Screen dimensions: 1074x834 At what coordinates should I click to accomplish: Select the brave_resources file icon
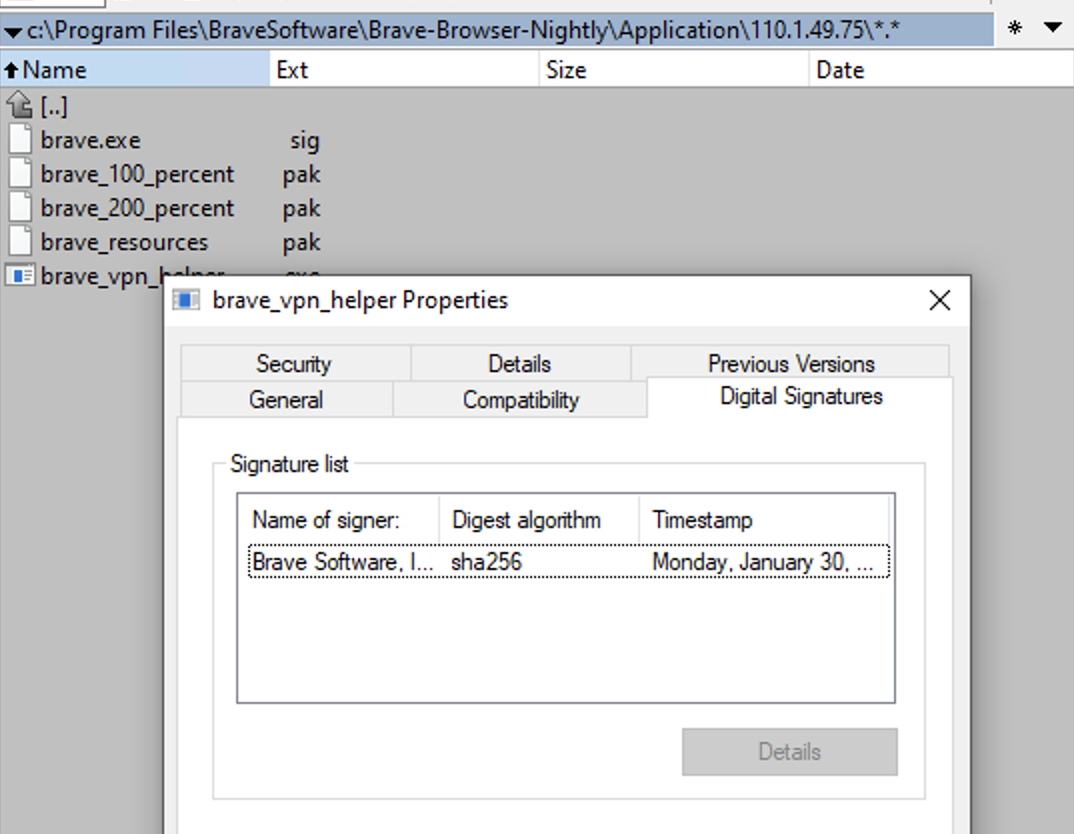(20, 242)
